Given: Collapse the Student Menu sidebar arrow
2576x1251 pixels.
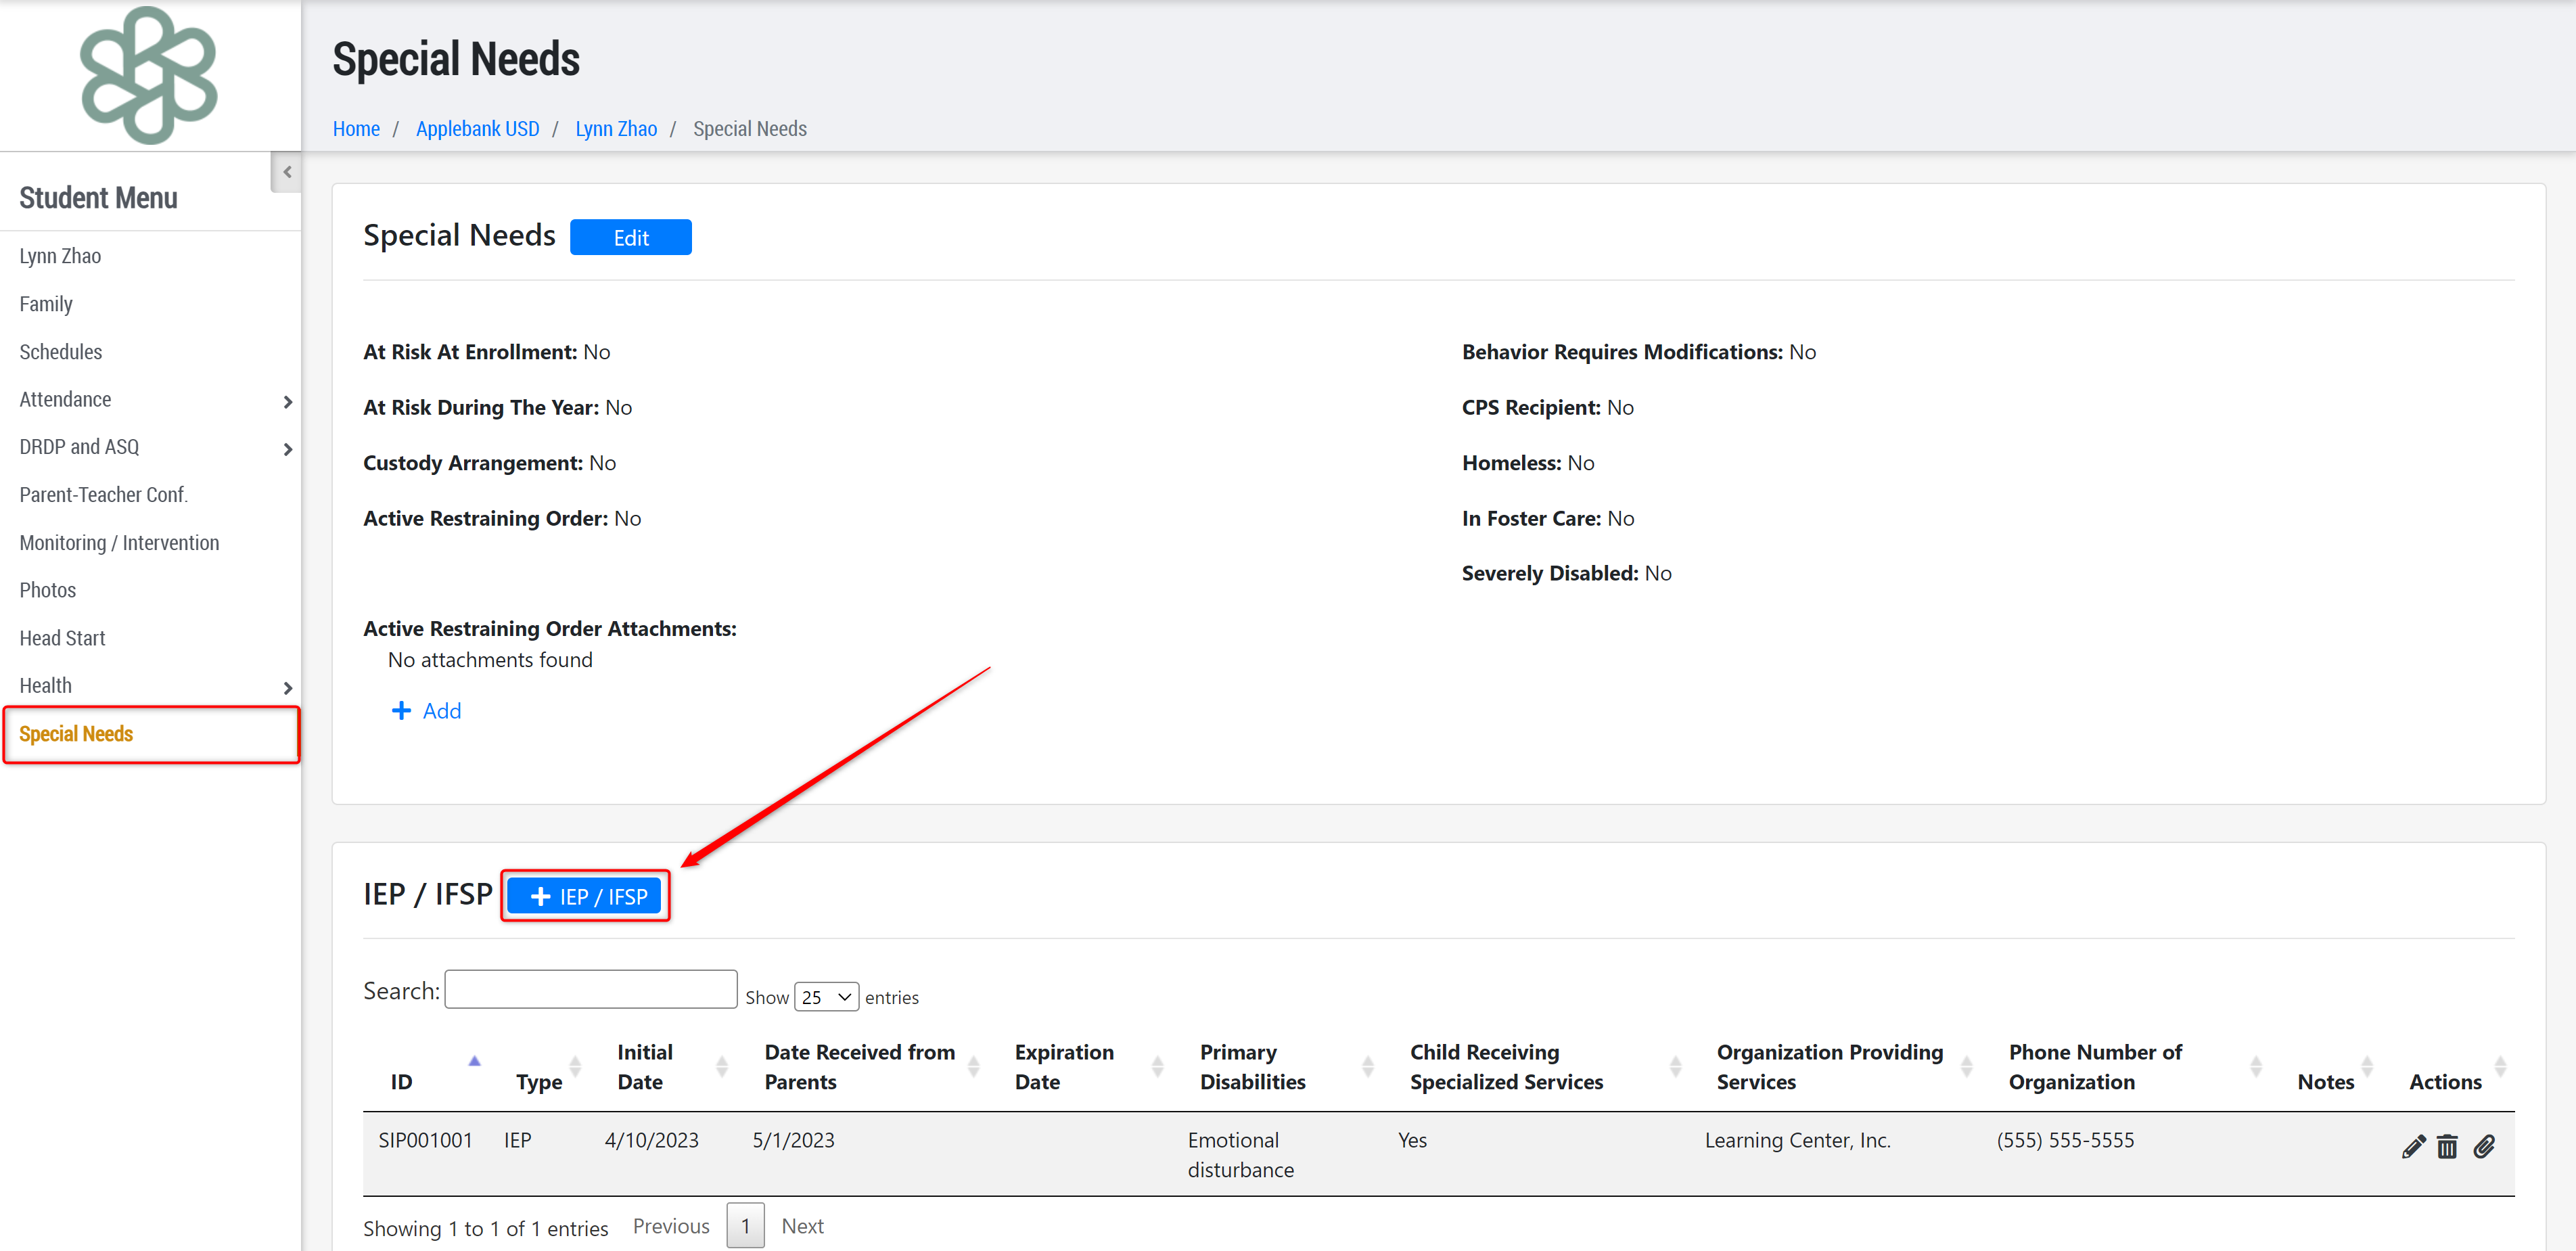Looking at the screenshot, I should point(287,172).
